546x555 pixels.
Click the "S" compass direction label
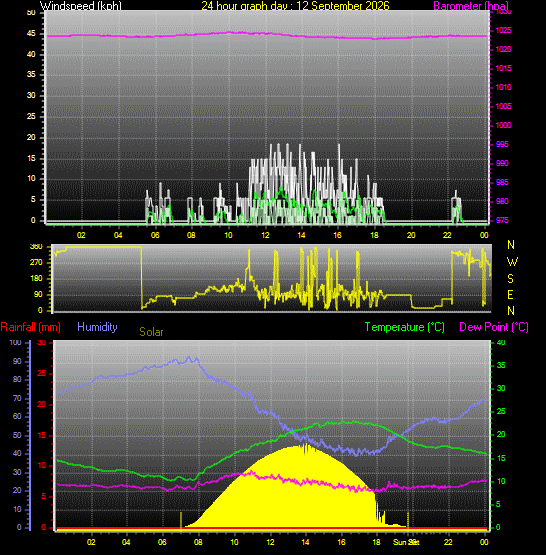510,279
